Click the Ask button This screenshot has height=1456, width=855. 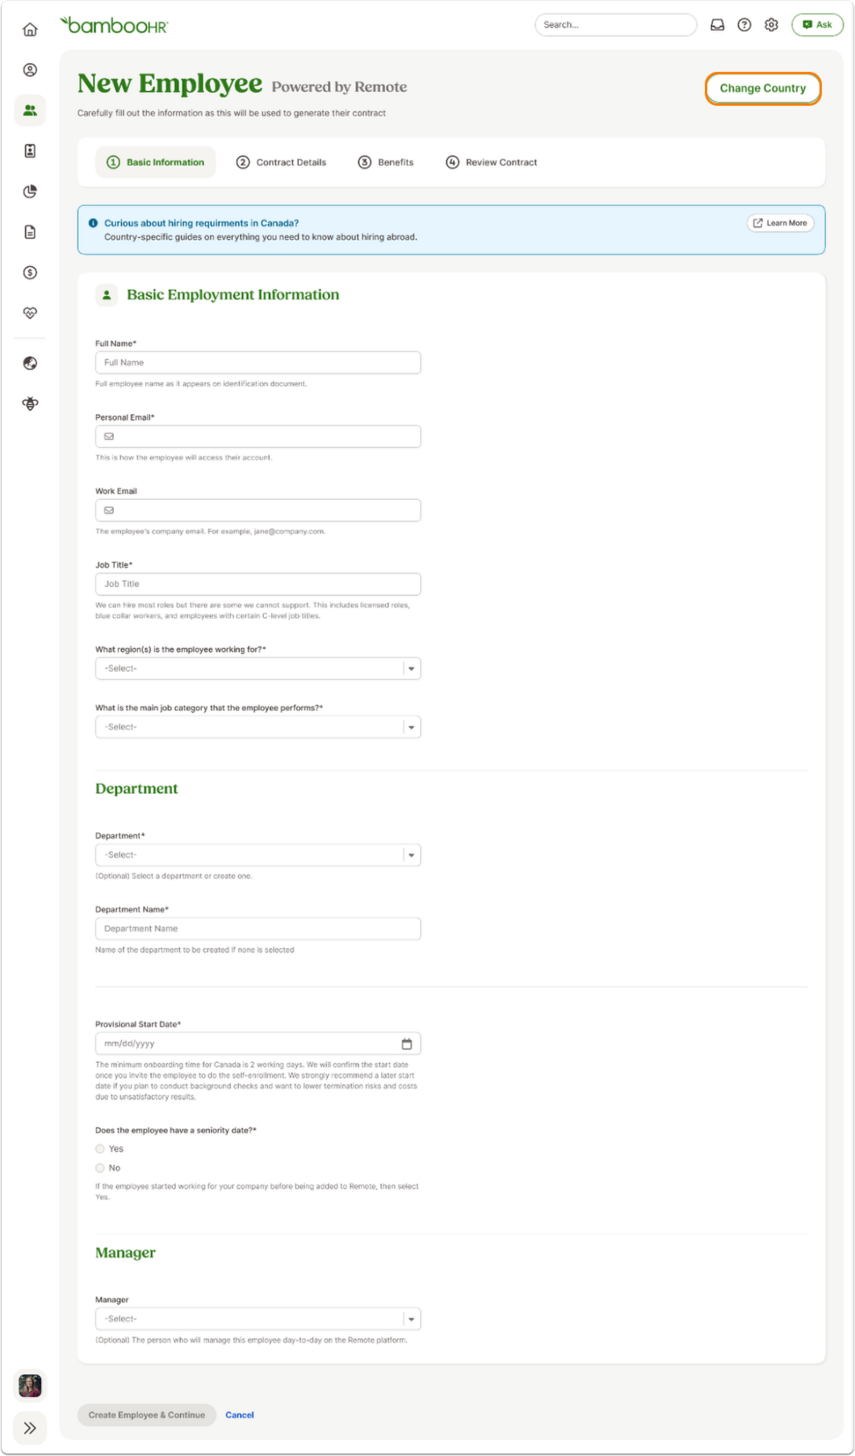817,25
